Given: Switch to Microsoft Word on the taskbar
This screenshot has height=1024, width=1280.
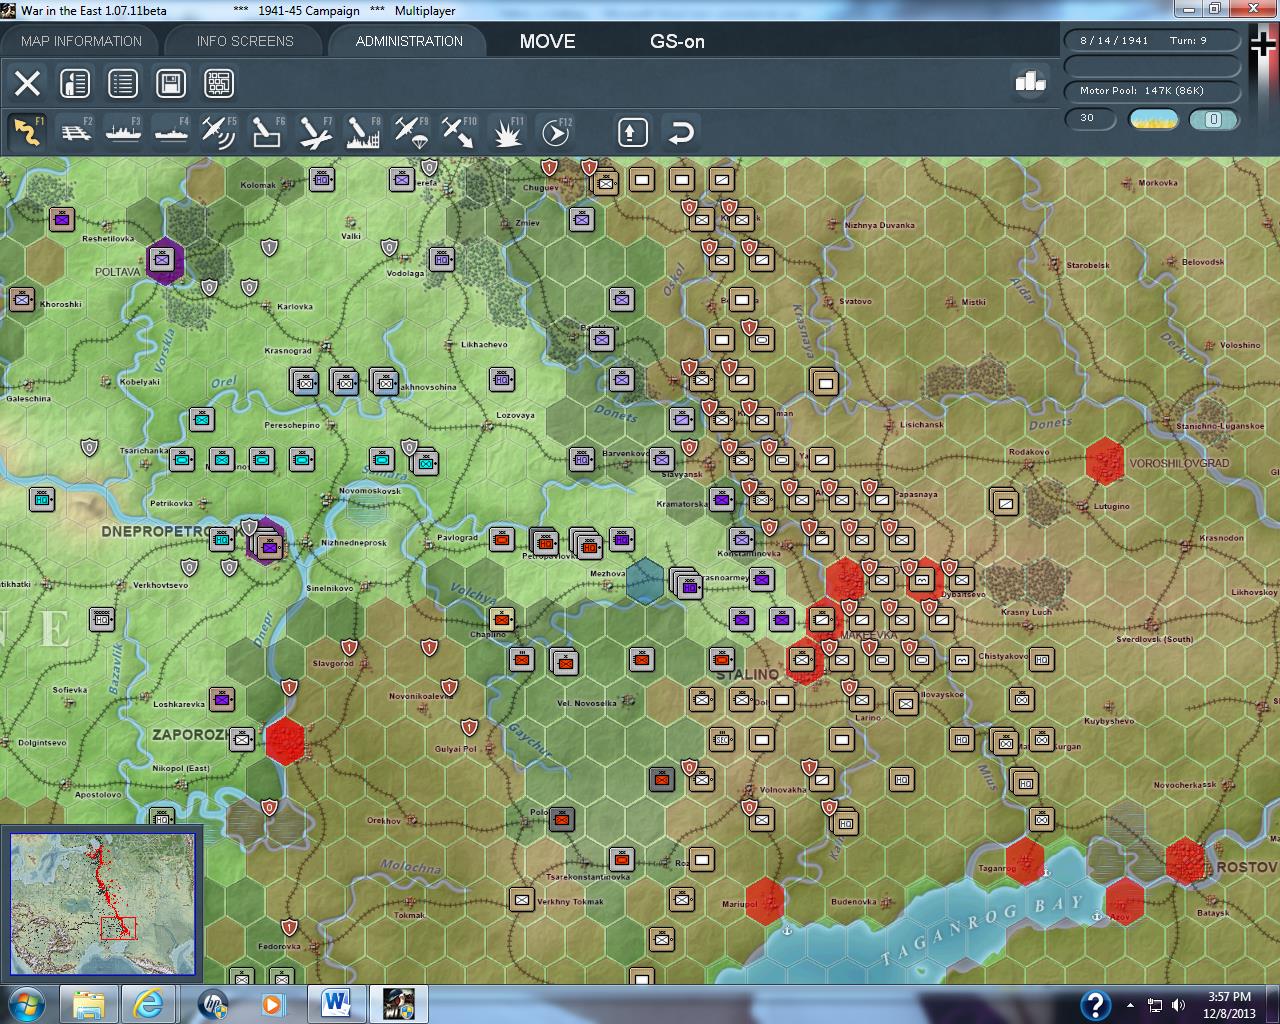Looking at the screenshot, I should pyautogui.click(x=335, y=1004).
